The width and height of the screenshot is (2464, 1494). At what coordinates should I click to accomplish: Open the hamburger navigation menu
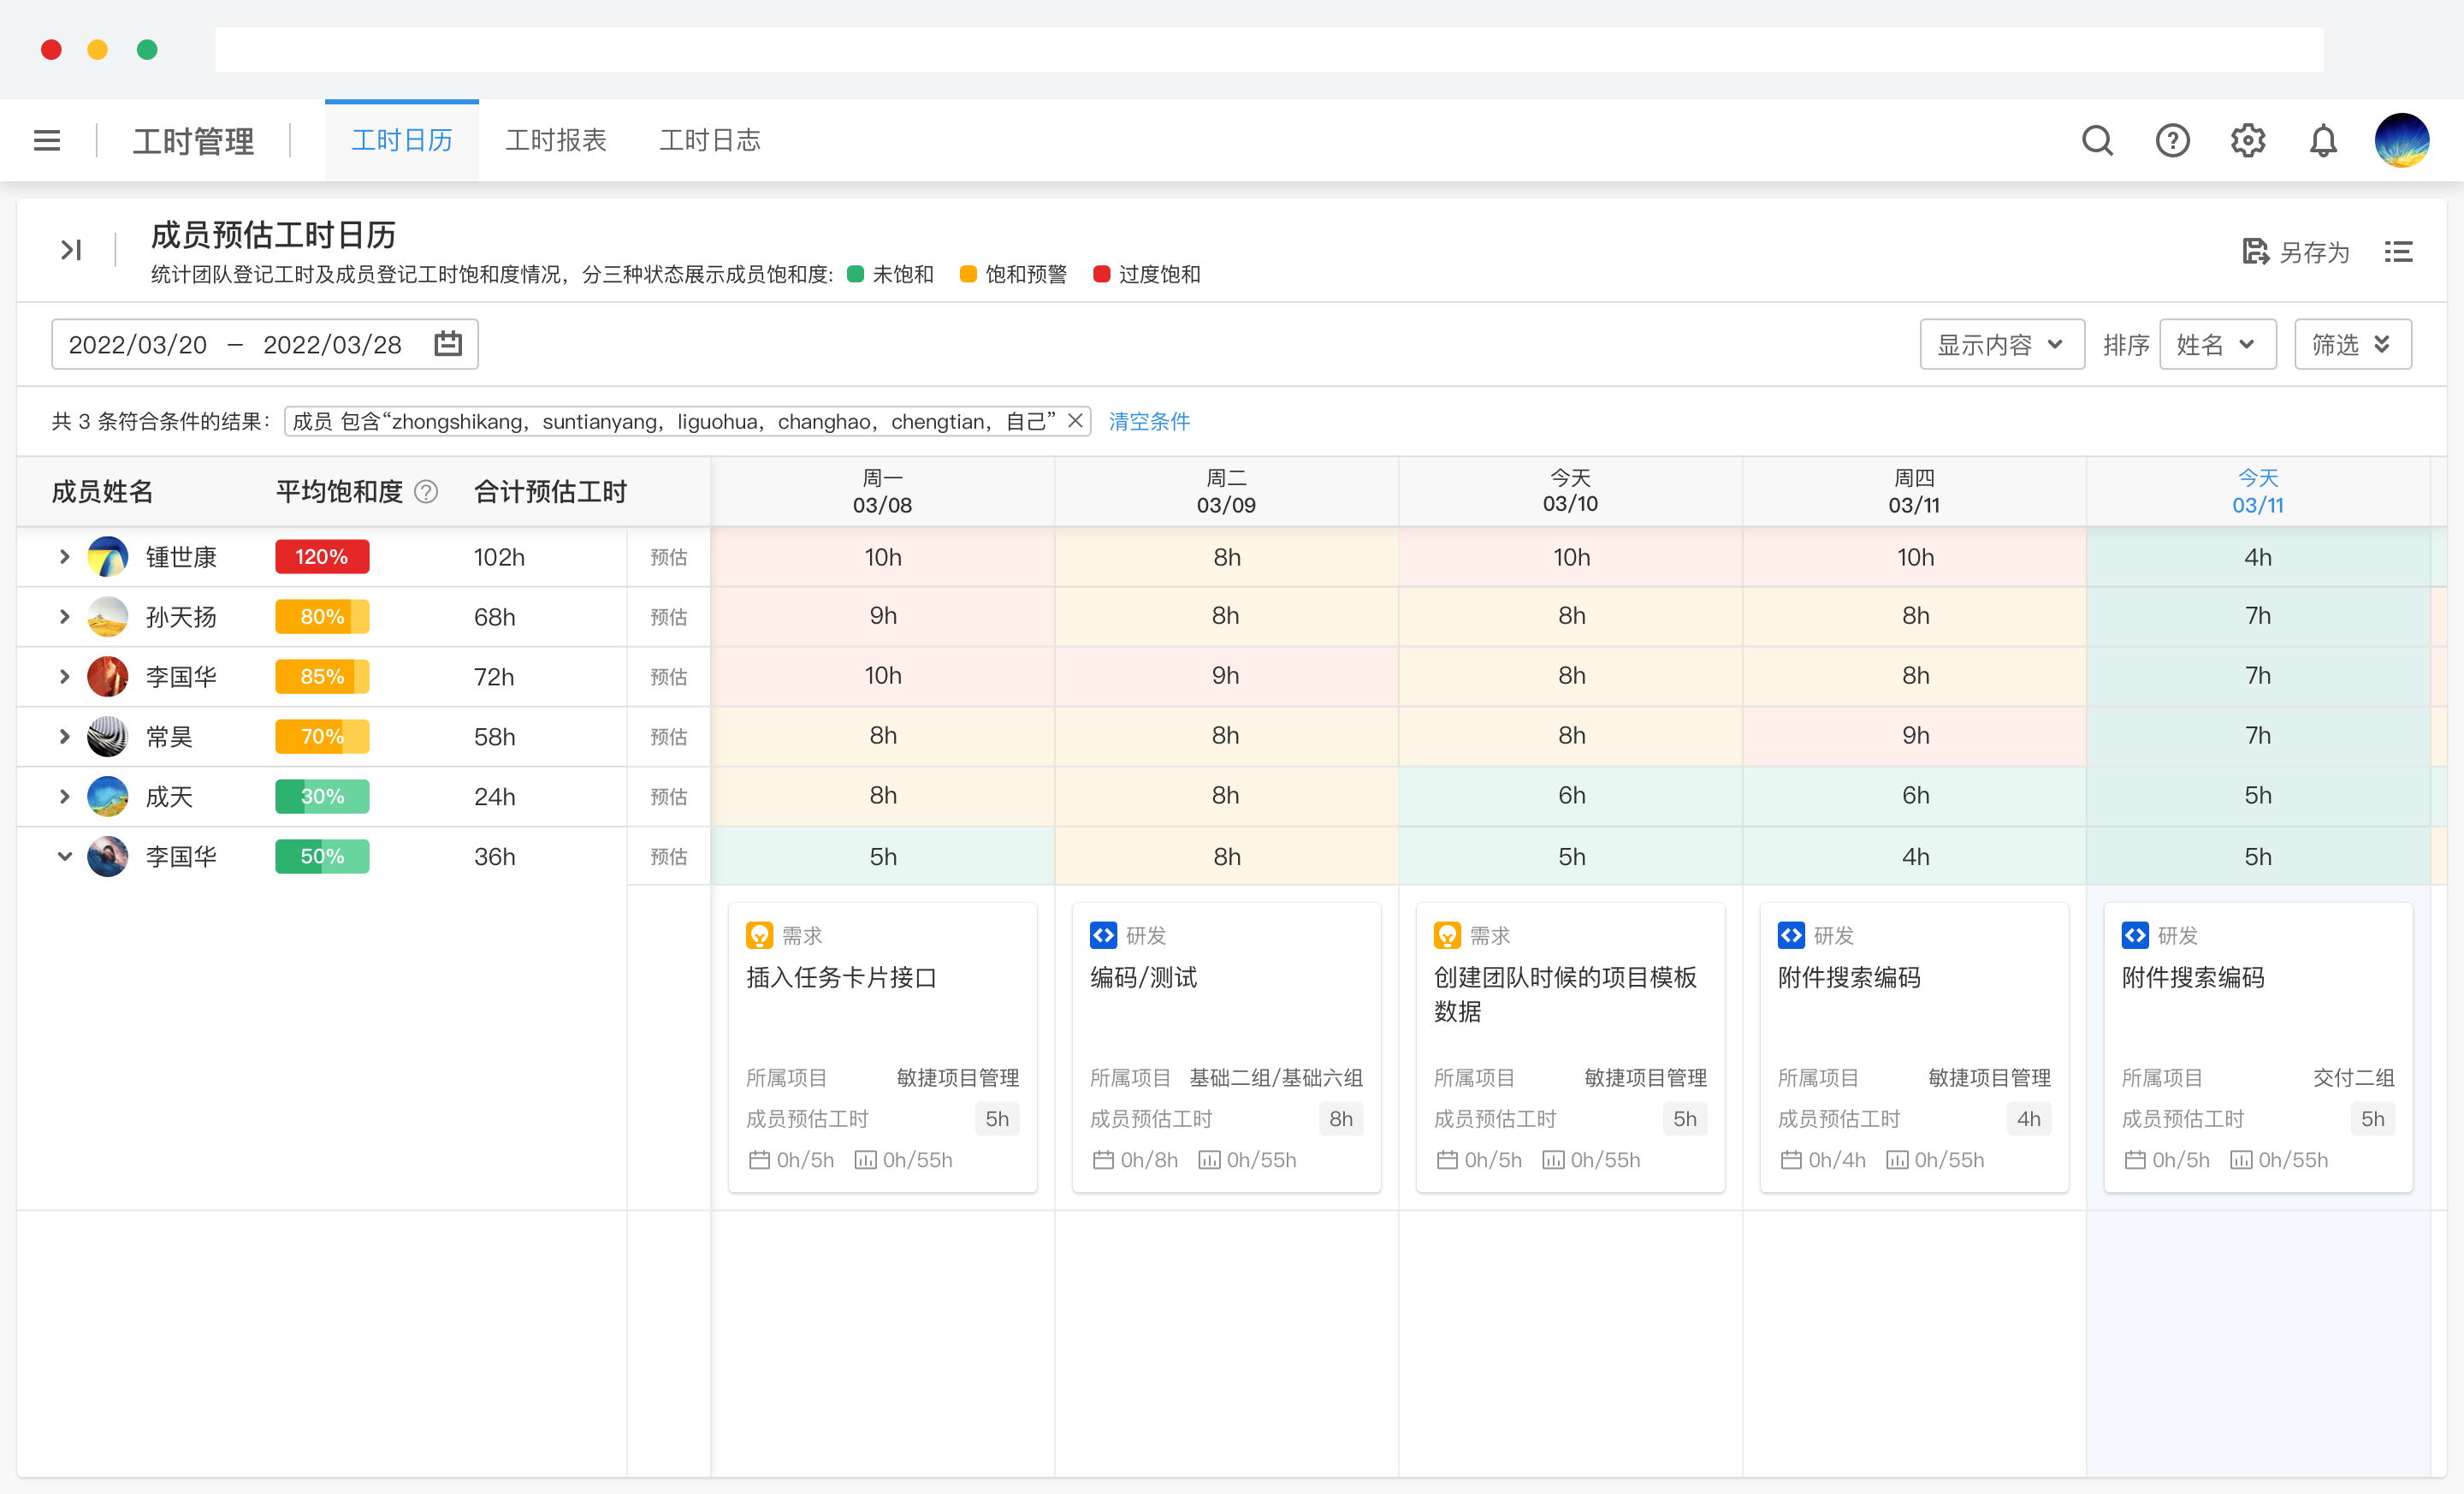[47, 140]
